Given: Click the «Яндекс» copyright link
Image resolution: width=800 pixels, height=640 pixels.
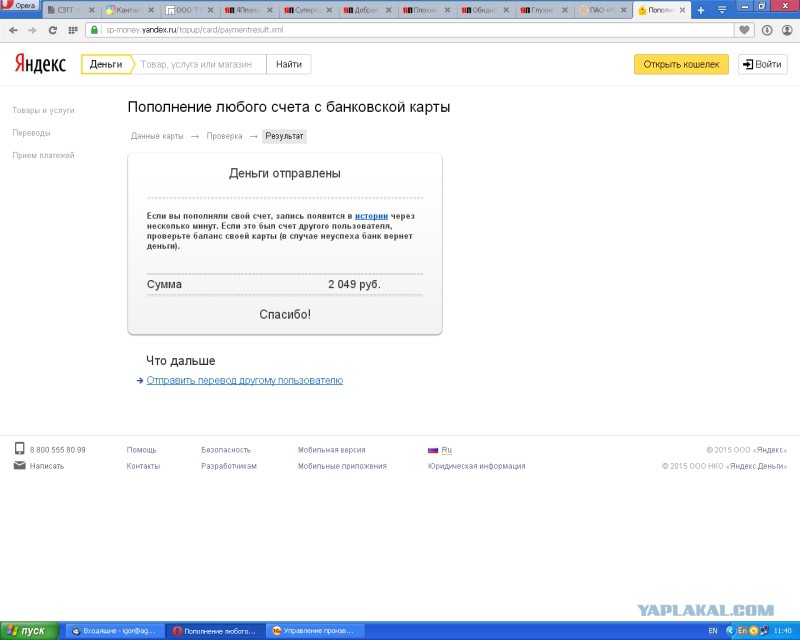Looking at the screenshot, I should pos(769,450).
